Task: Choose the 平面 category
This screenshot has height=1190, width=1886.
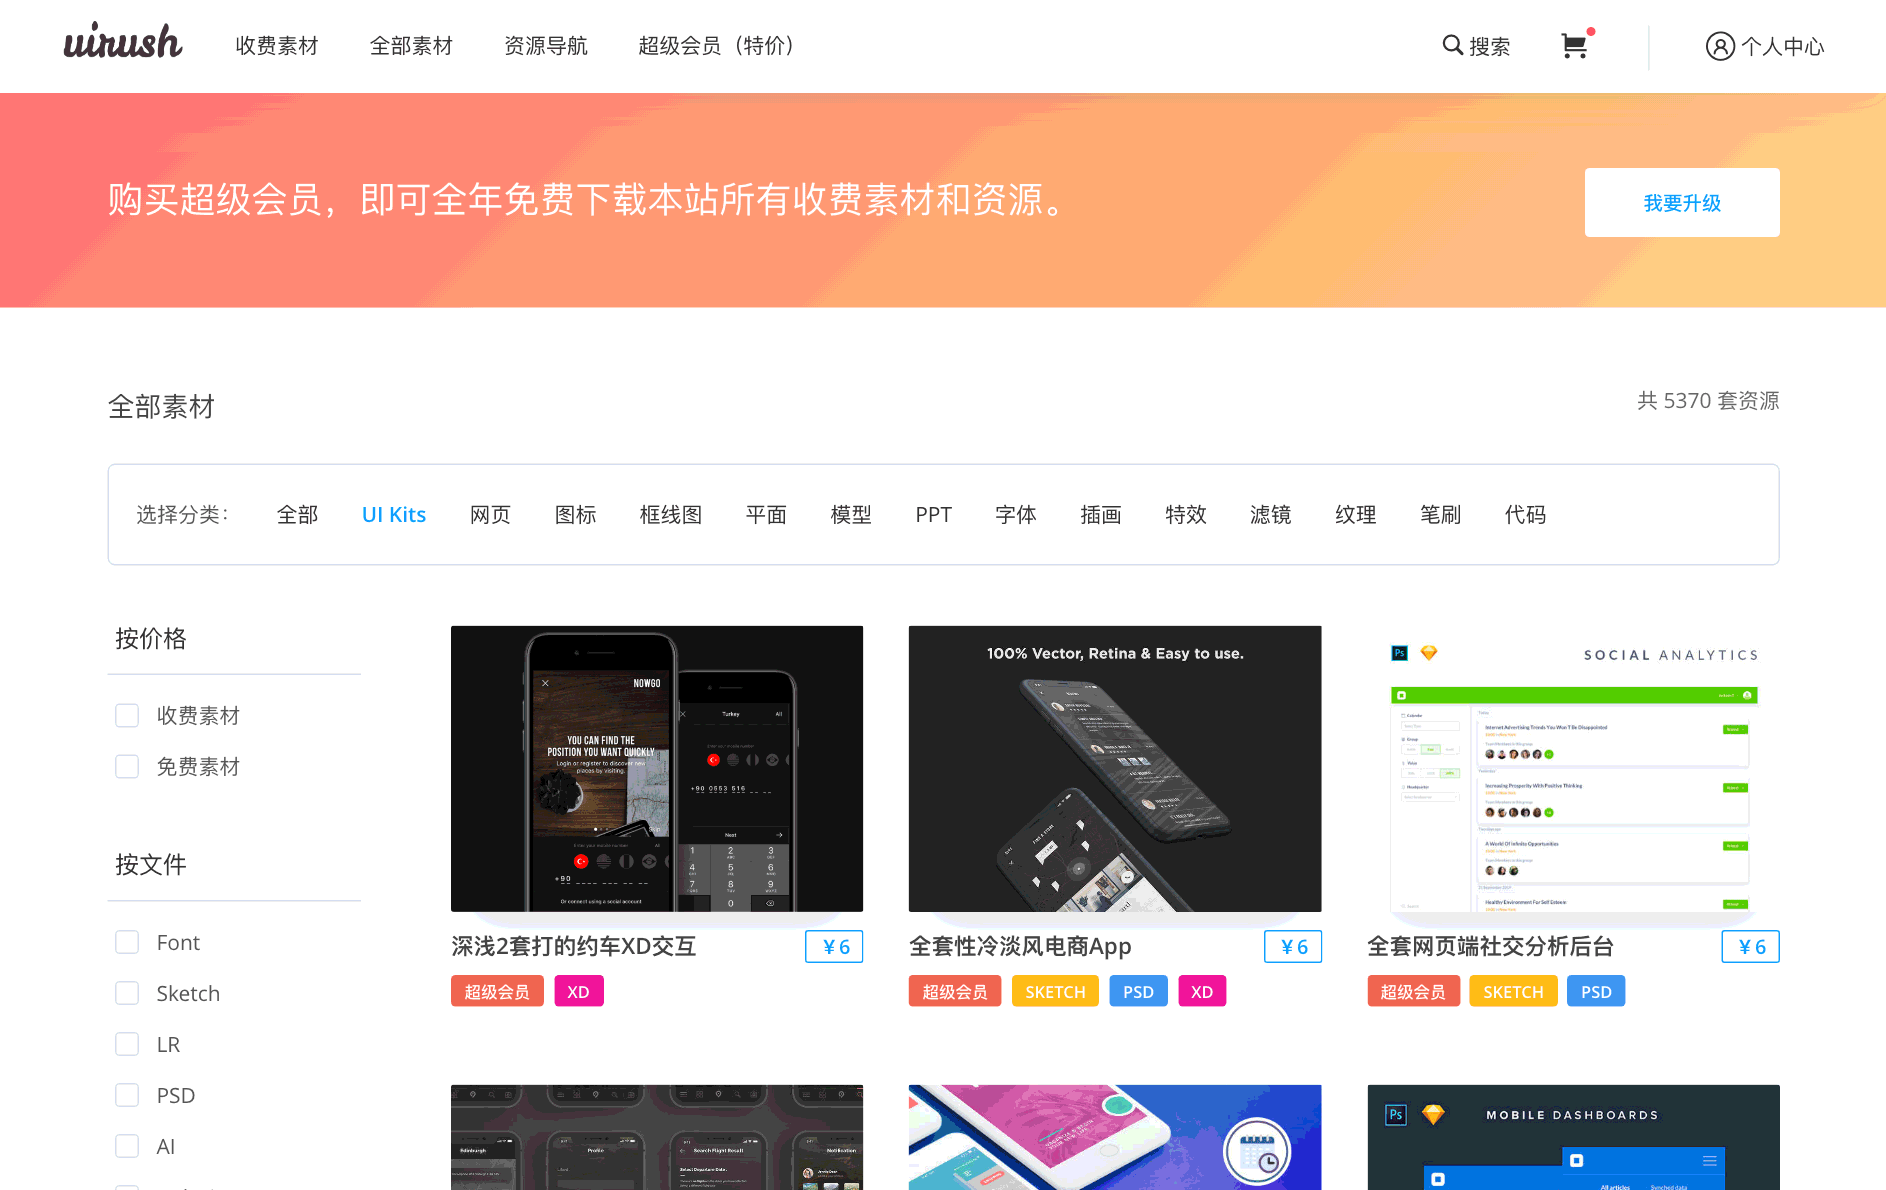Action: point(766,515)
